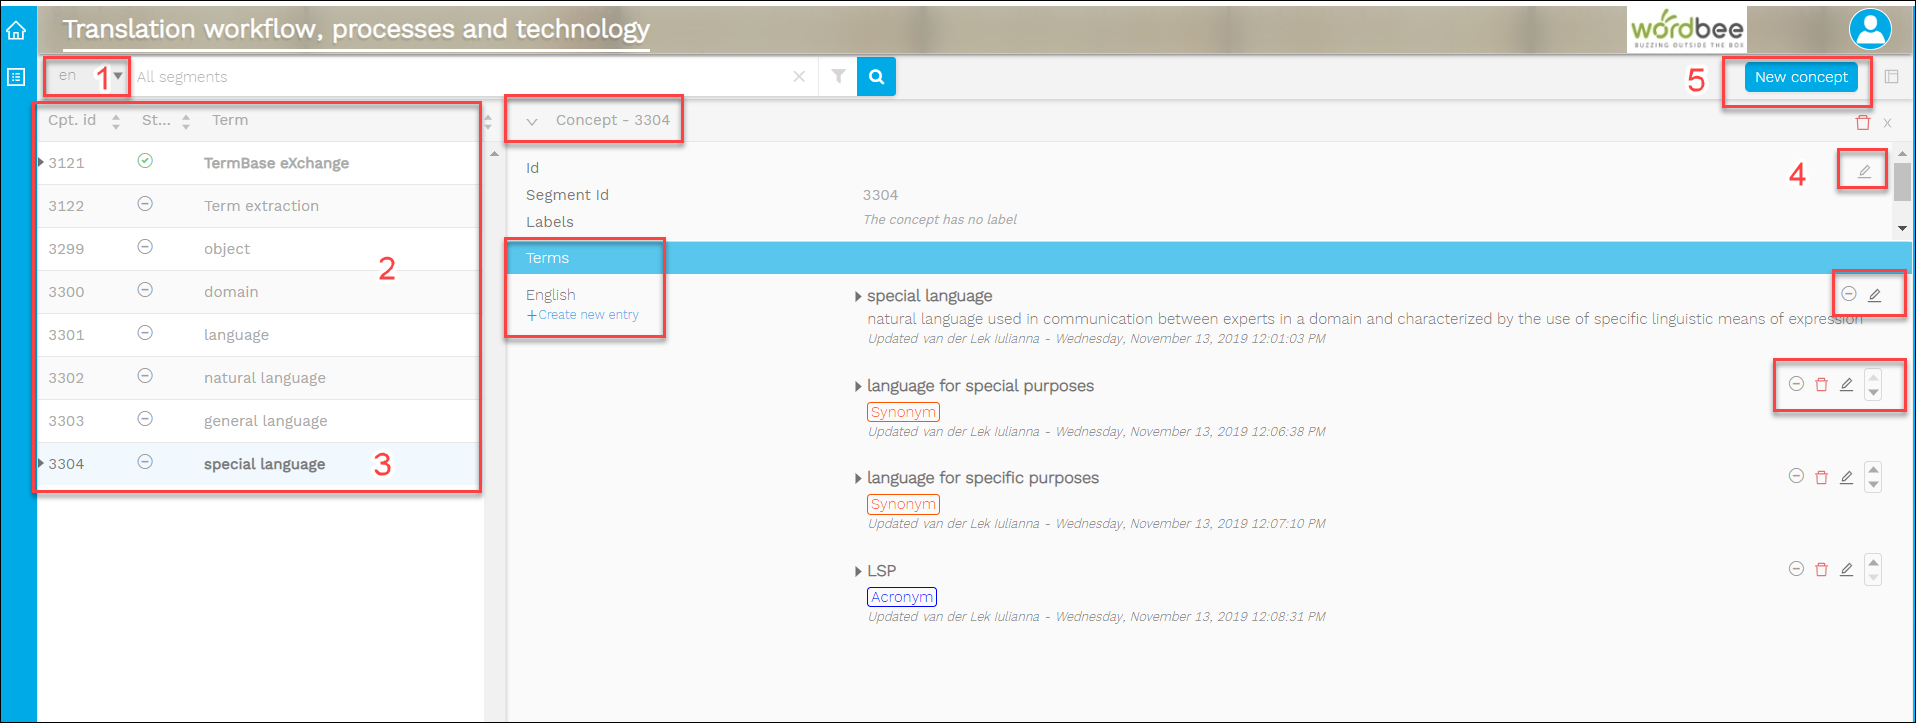The width and height of the screenshot is (1916, 723).
Task: Collapse the Concept - 3304 panel
Action: 532,121
